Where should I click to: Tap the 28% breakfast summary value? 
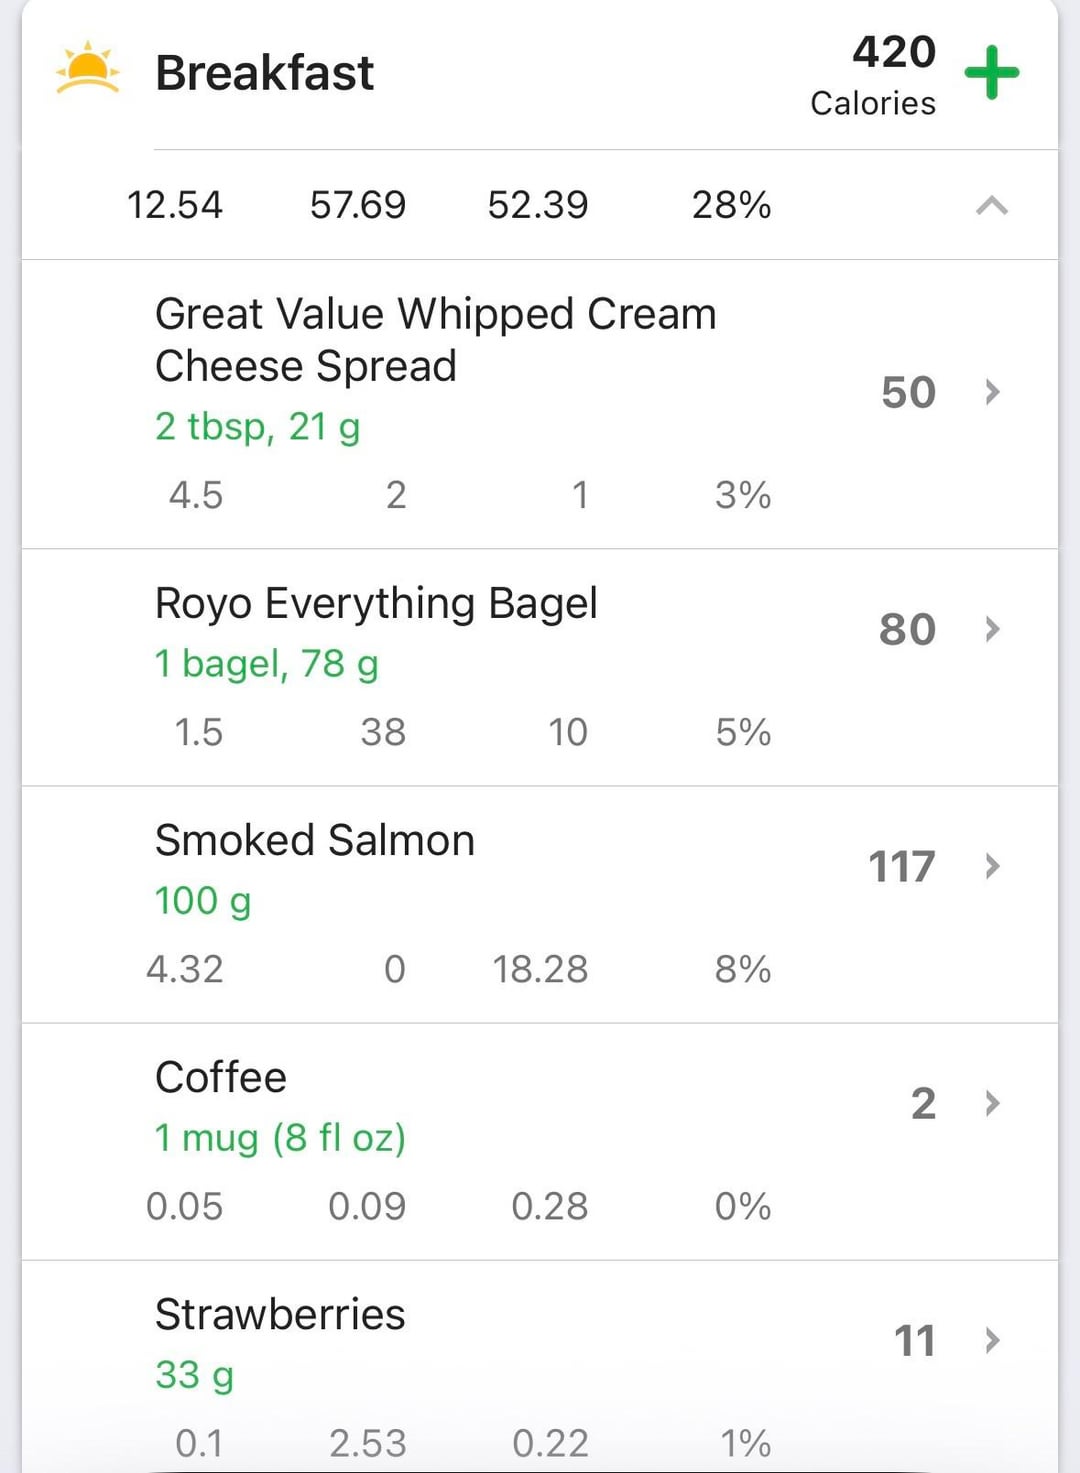click(731, 206)
